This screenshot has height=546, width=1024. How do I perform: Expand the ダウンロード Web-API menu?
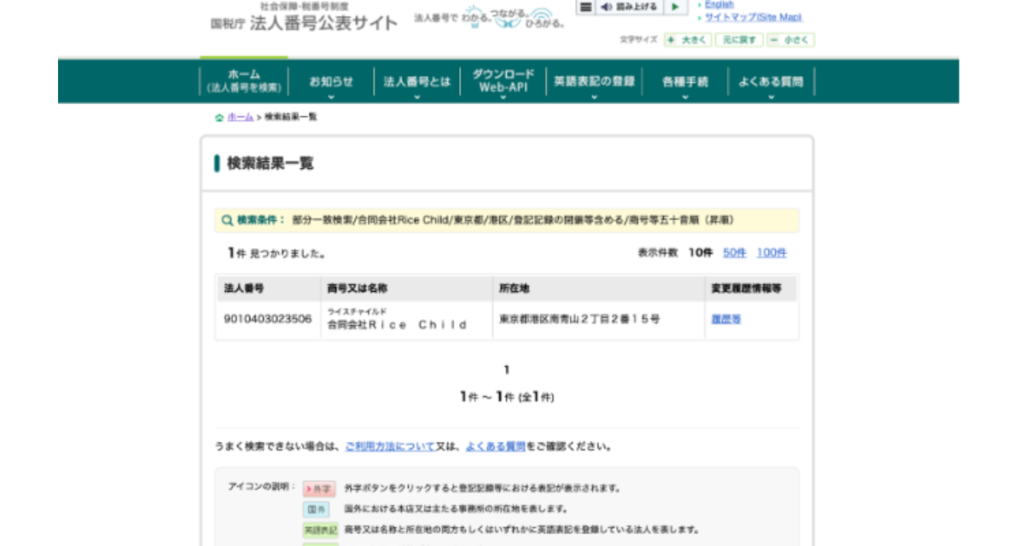pos(503,82)
